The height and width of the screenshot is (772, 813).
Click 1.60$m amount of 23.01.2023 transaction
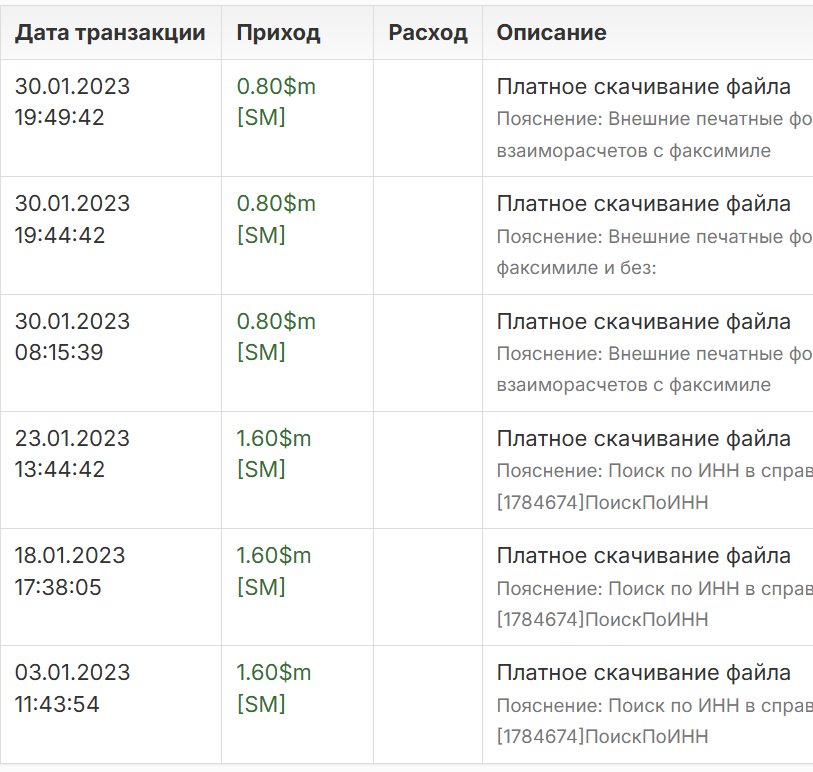[x=274, y=439]
